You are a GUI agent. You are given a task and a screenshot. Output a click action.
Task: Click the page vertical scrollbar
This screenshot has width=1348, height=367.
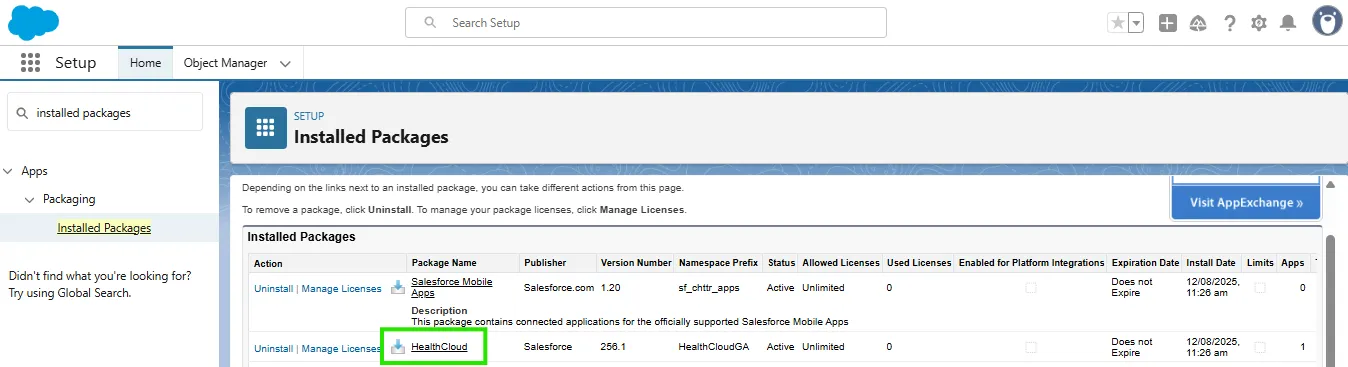(1330, 300)
